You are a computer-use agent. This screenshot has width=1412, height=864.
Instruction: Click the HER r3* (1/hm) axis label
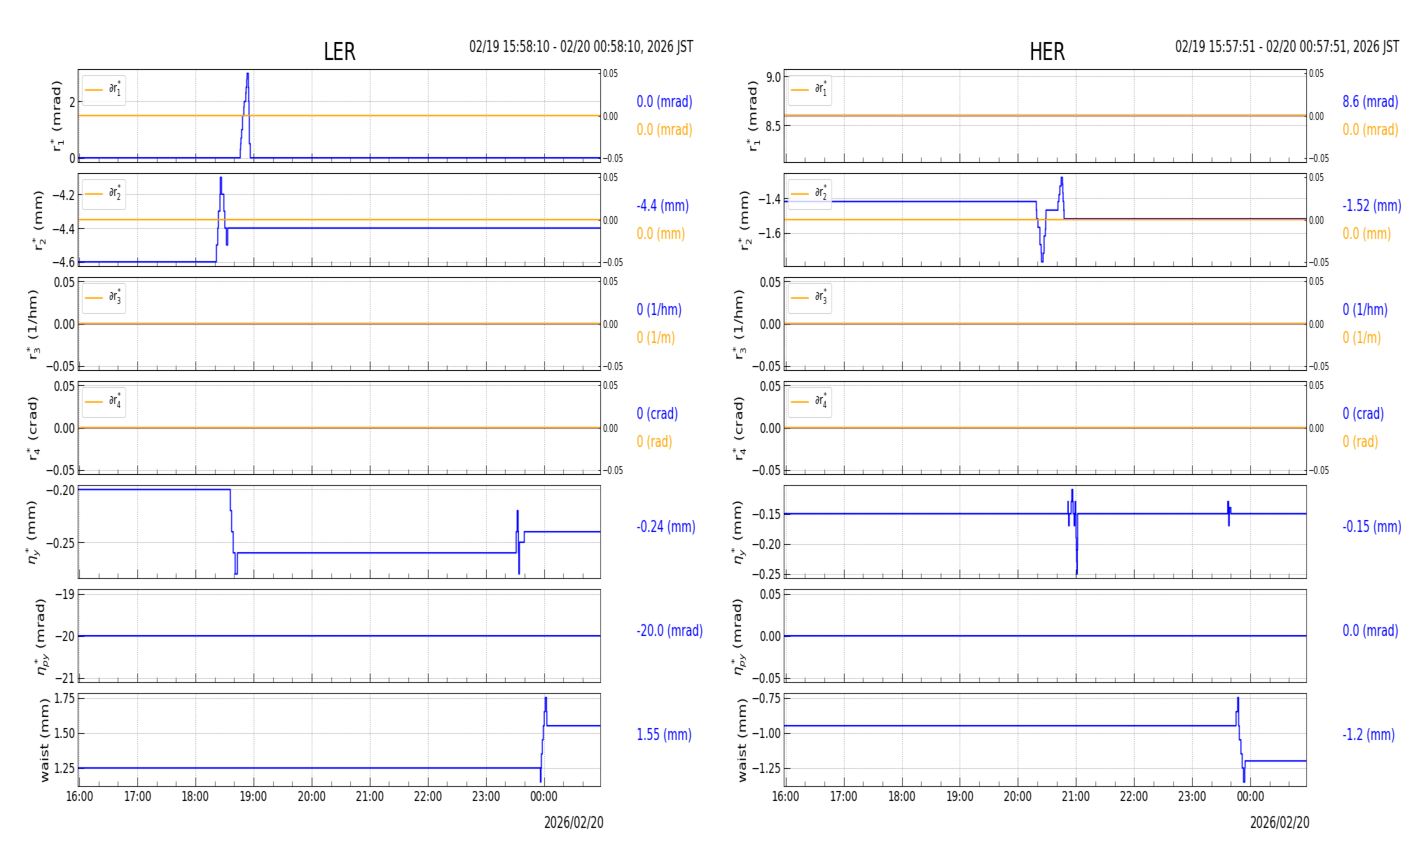(x=739, y=324)
